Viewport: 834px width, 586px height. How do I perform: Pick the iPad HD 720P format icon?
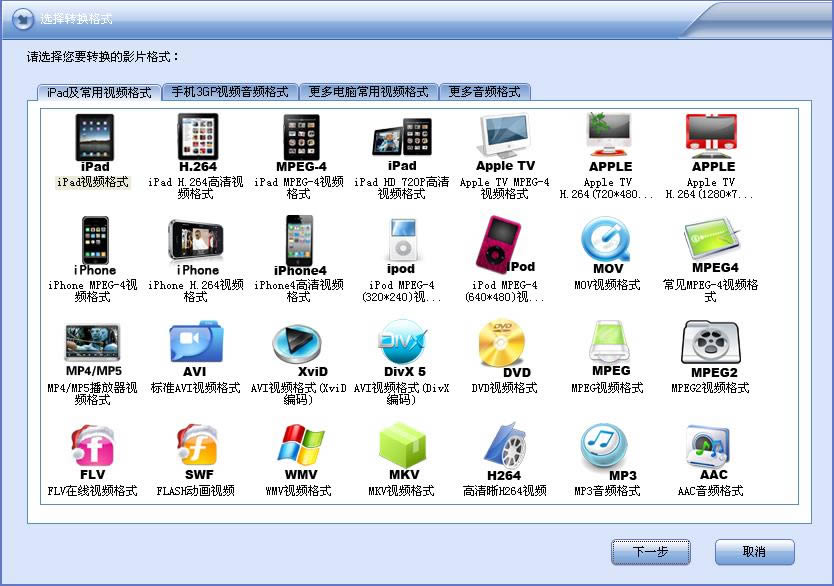pyautogui.click(x=402, y=143)
